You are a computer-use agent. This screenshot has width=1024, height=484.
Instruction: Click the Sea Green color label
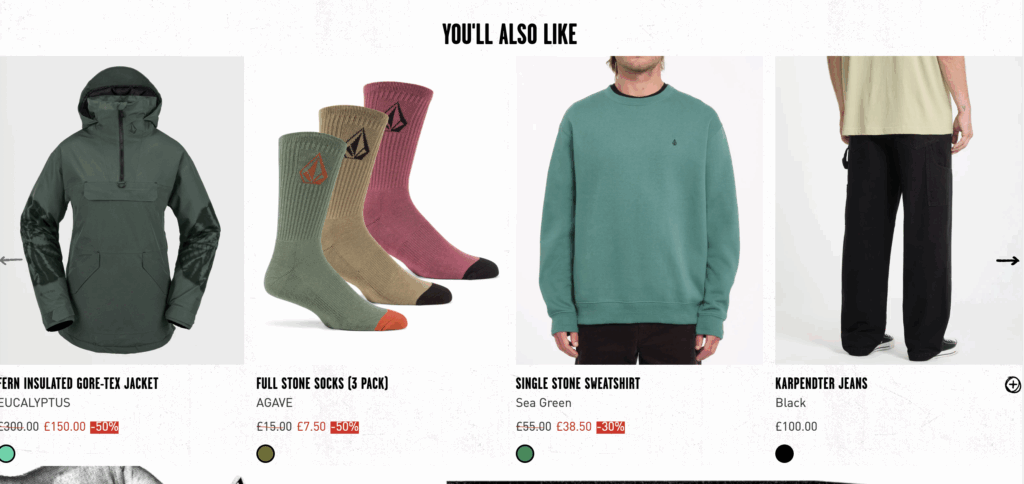pyautogui.click(x=543, y=403)
